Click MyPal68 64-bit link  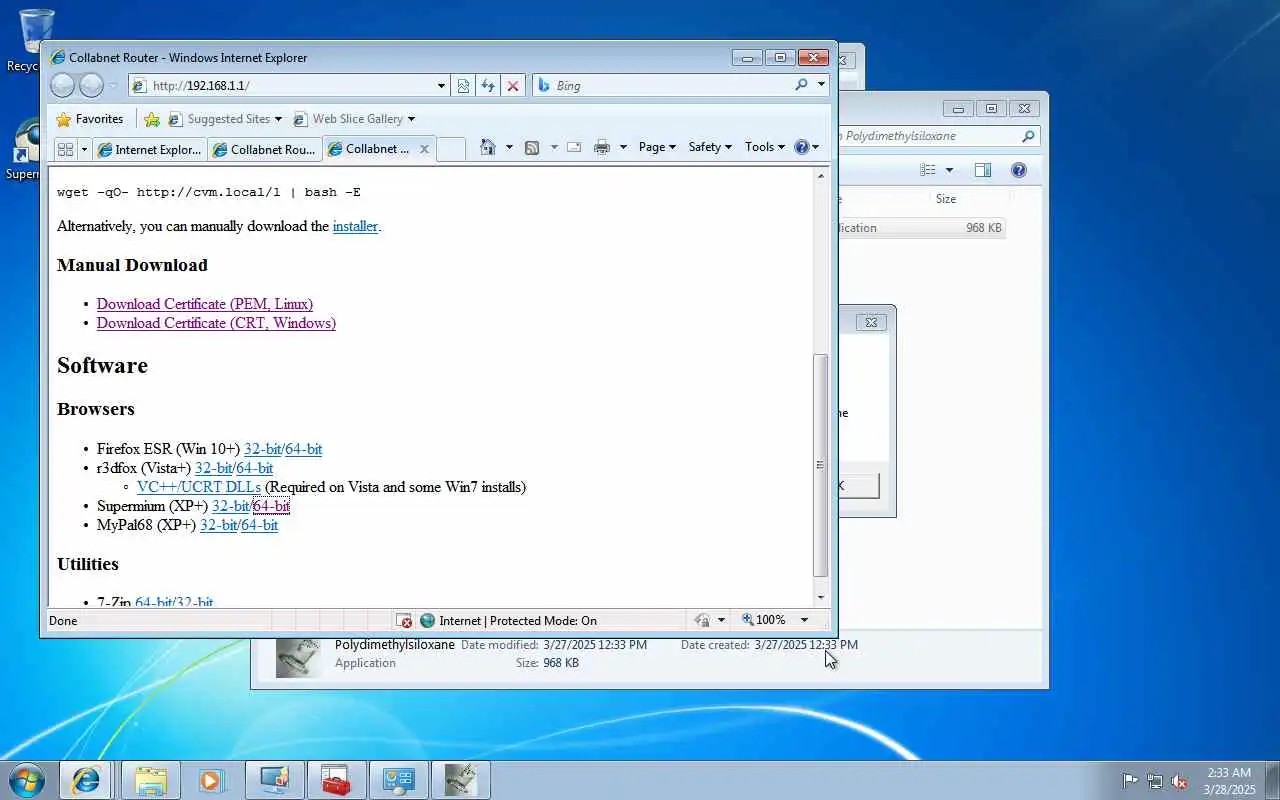point(260,525)
